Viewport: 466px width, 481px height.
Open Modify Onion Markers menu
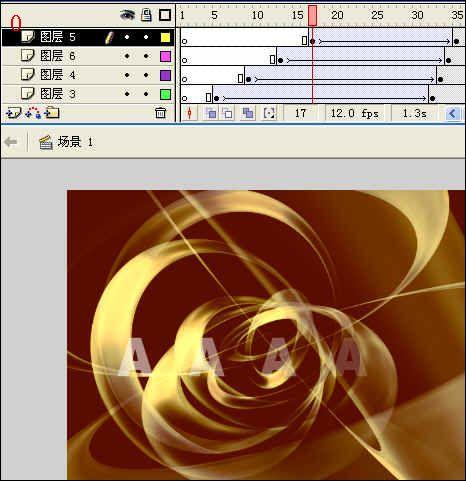pyautogui.click(x=269, y=114)
